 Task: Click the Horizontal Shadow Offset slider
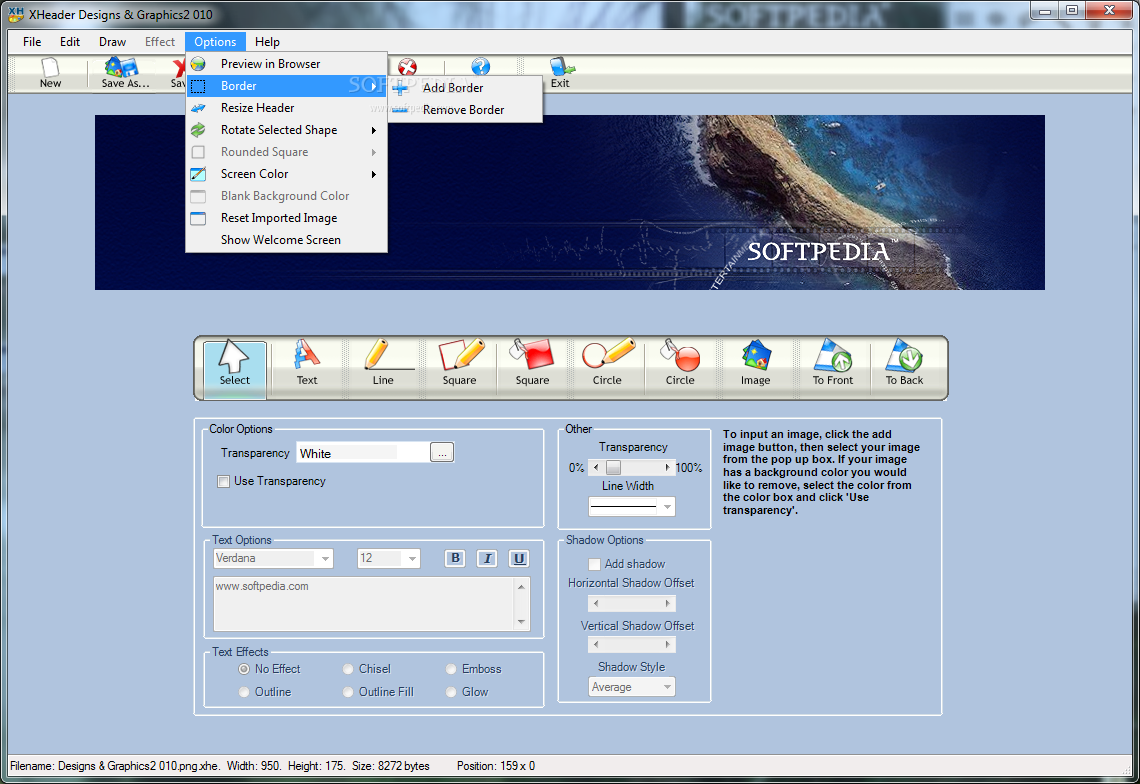(x=631, y=604)
